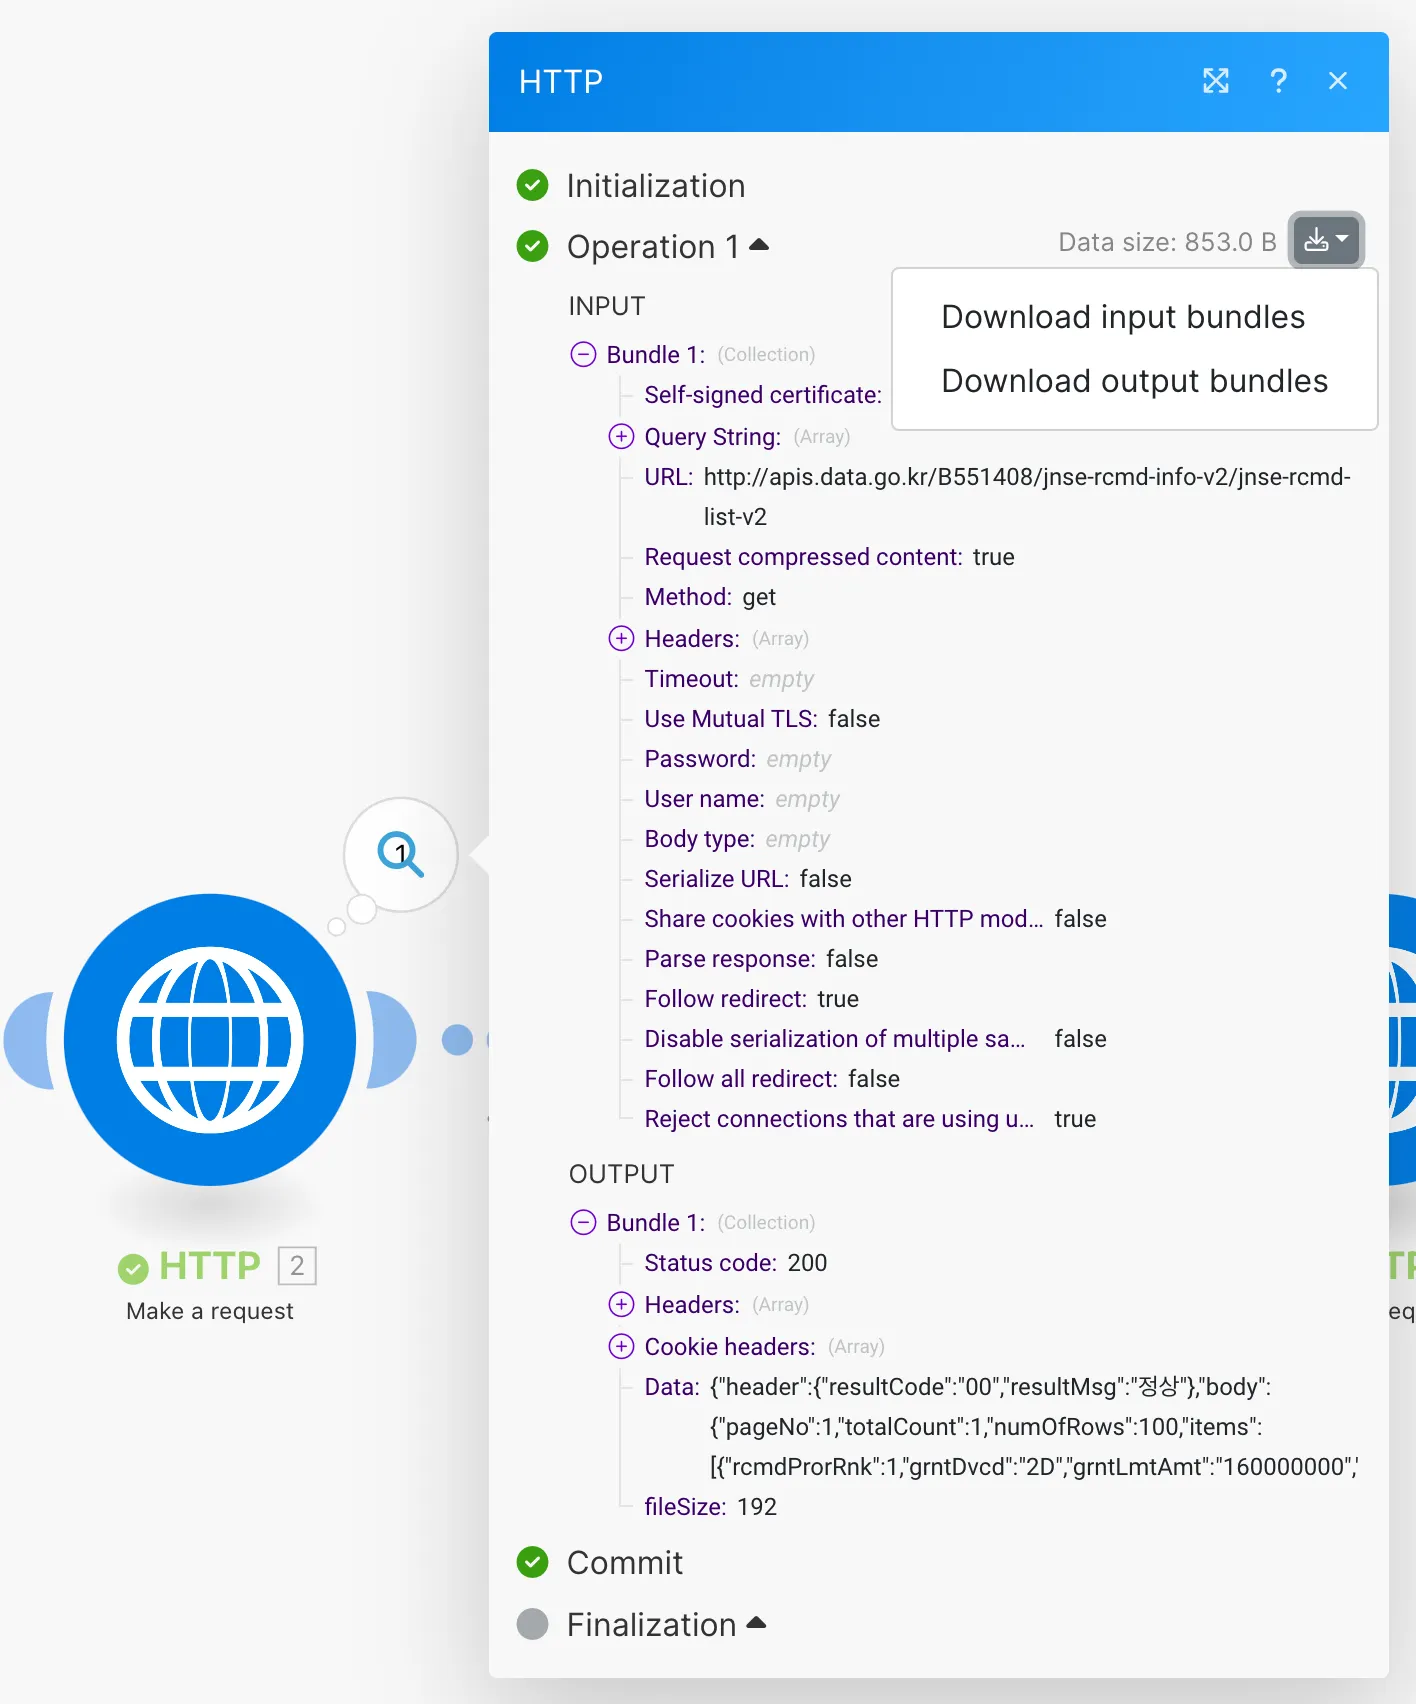
Task: Click the Make a request module label
Action: pyautogui.click(x=210, y=1311)
